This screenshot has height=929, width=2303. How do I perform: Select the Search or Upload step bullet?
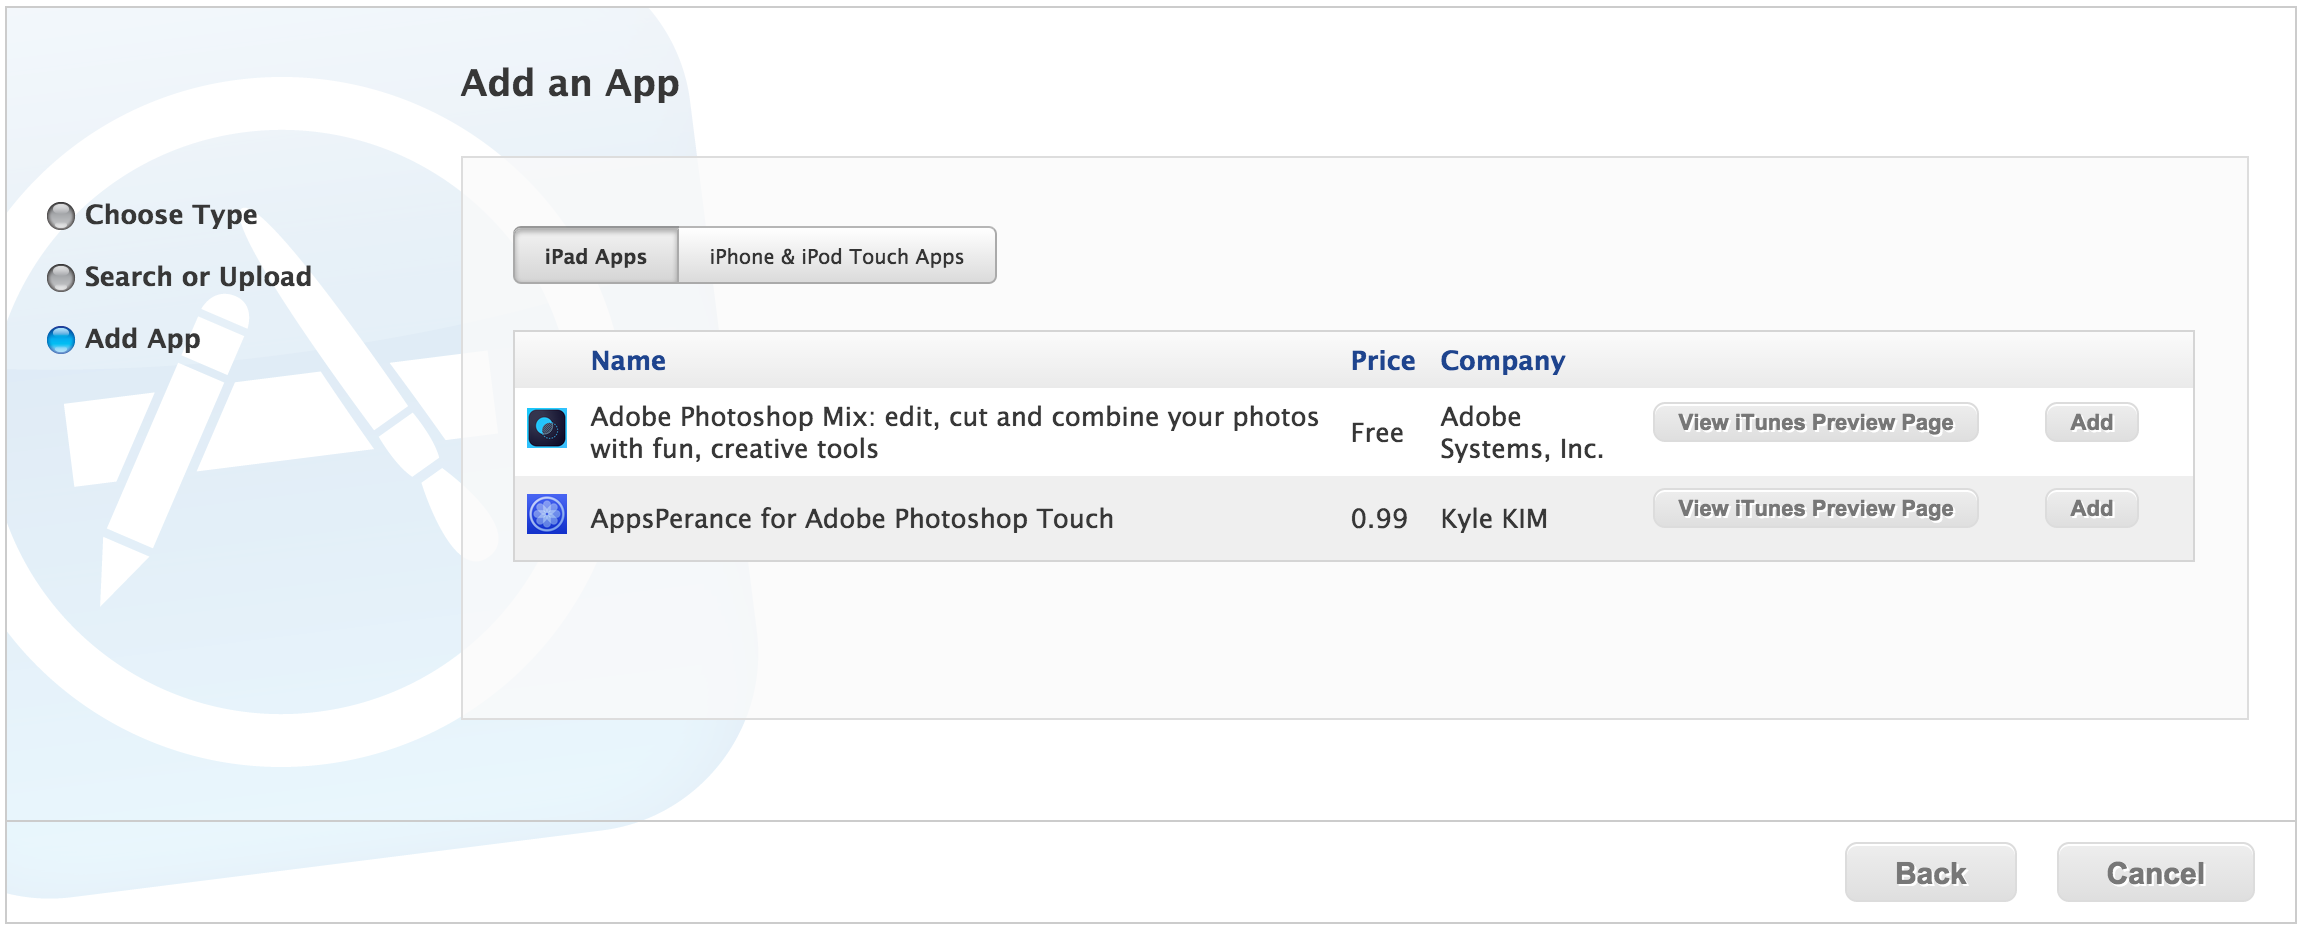(x=61, y=278)
